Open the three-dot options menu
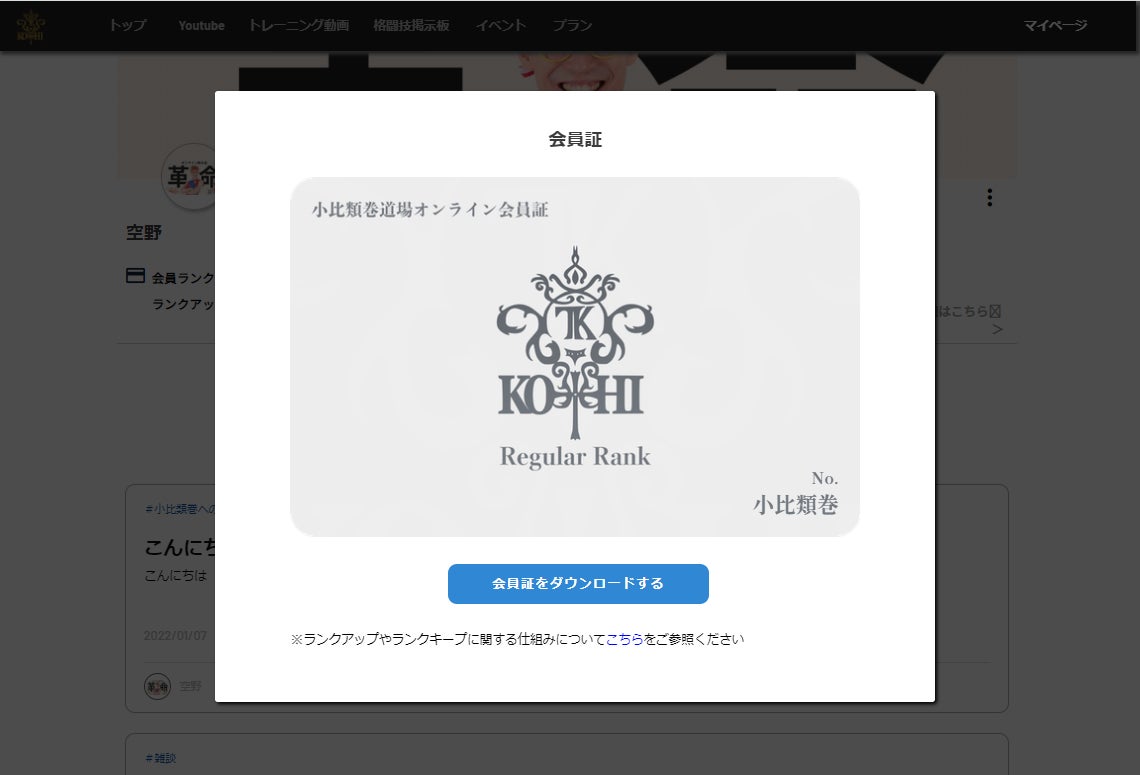The height and width of the screenshot is (775, 1140). pyautogui.click(x=990, y=198)
